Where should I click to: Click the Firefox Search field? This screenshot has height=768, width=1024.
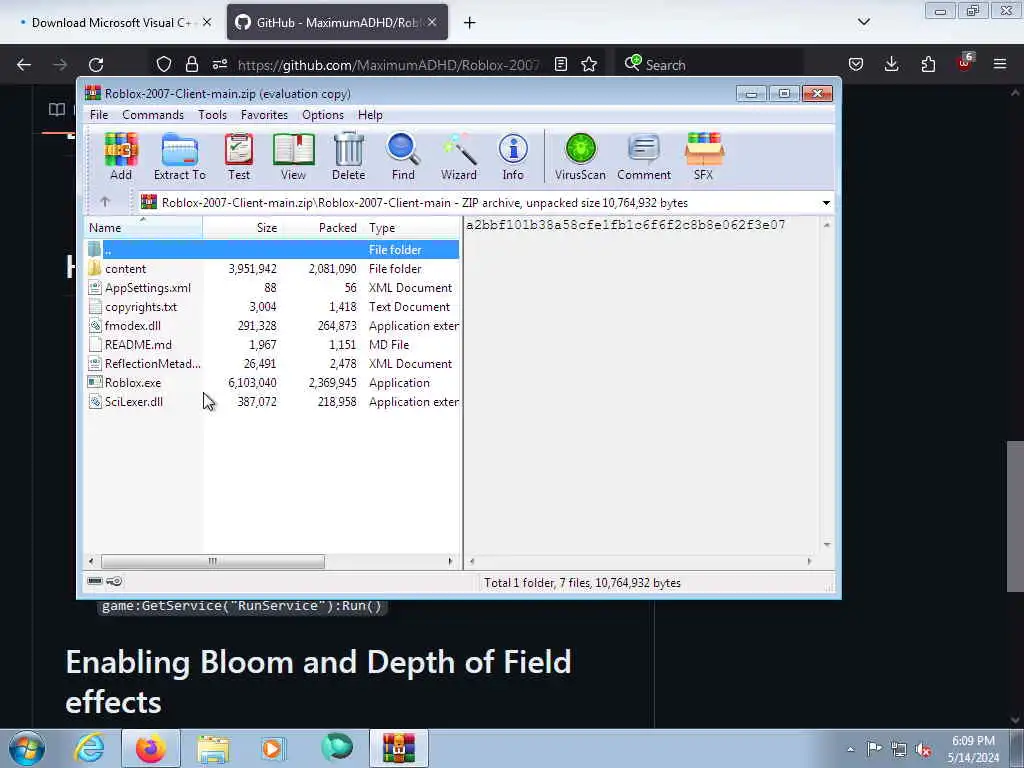pyautogui.click(x=709, y=64)
